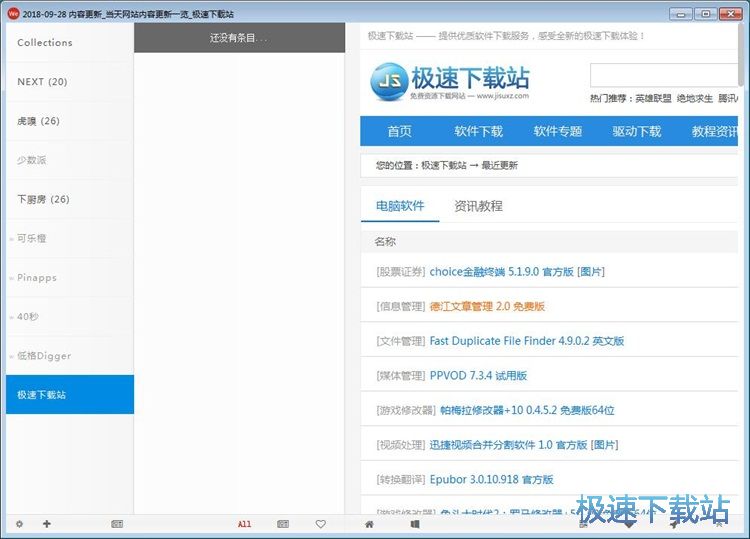Select the 极速下载站 feed

[x=70, y=395]
